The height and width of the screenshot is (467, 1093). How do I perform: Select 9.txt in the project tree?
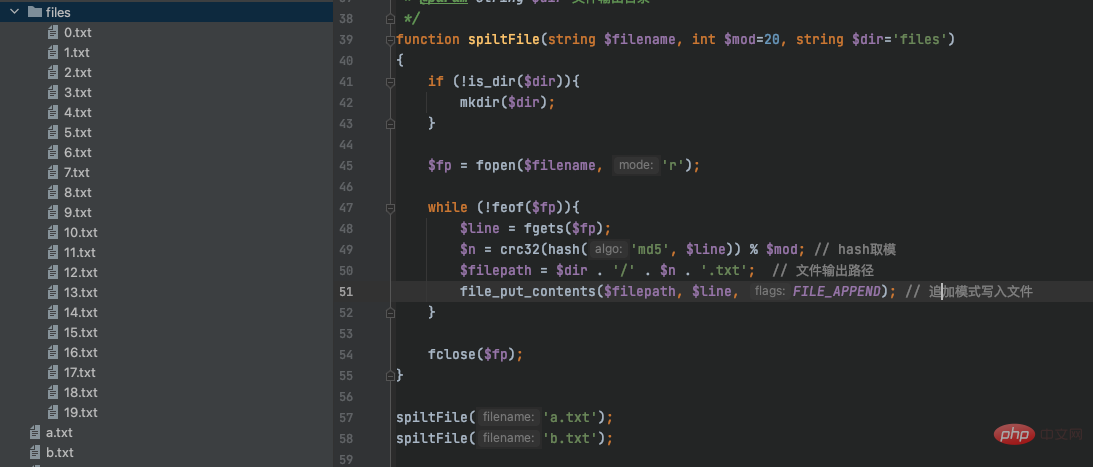(x=77, y=212)
